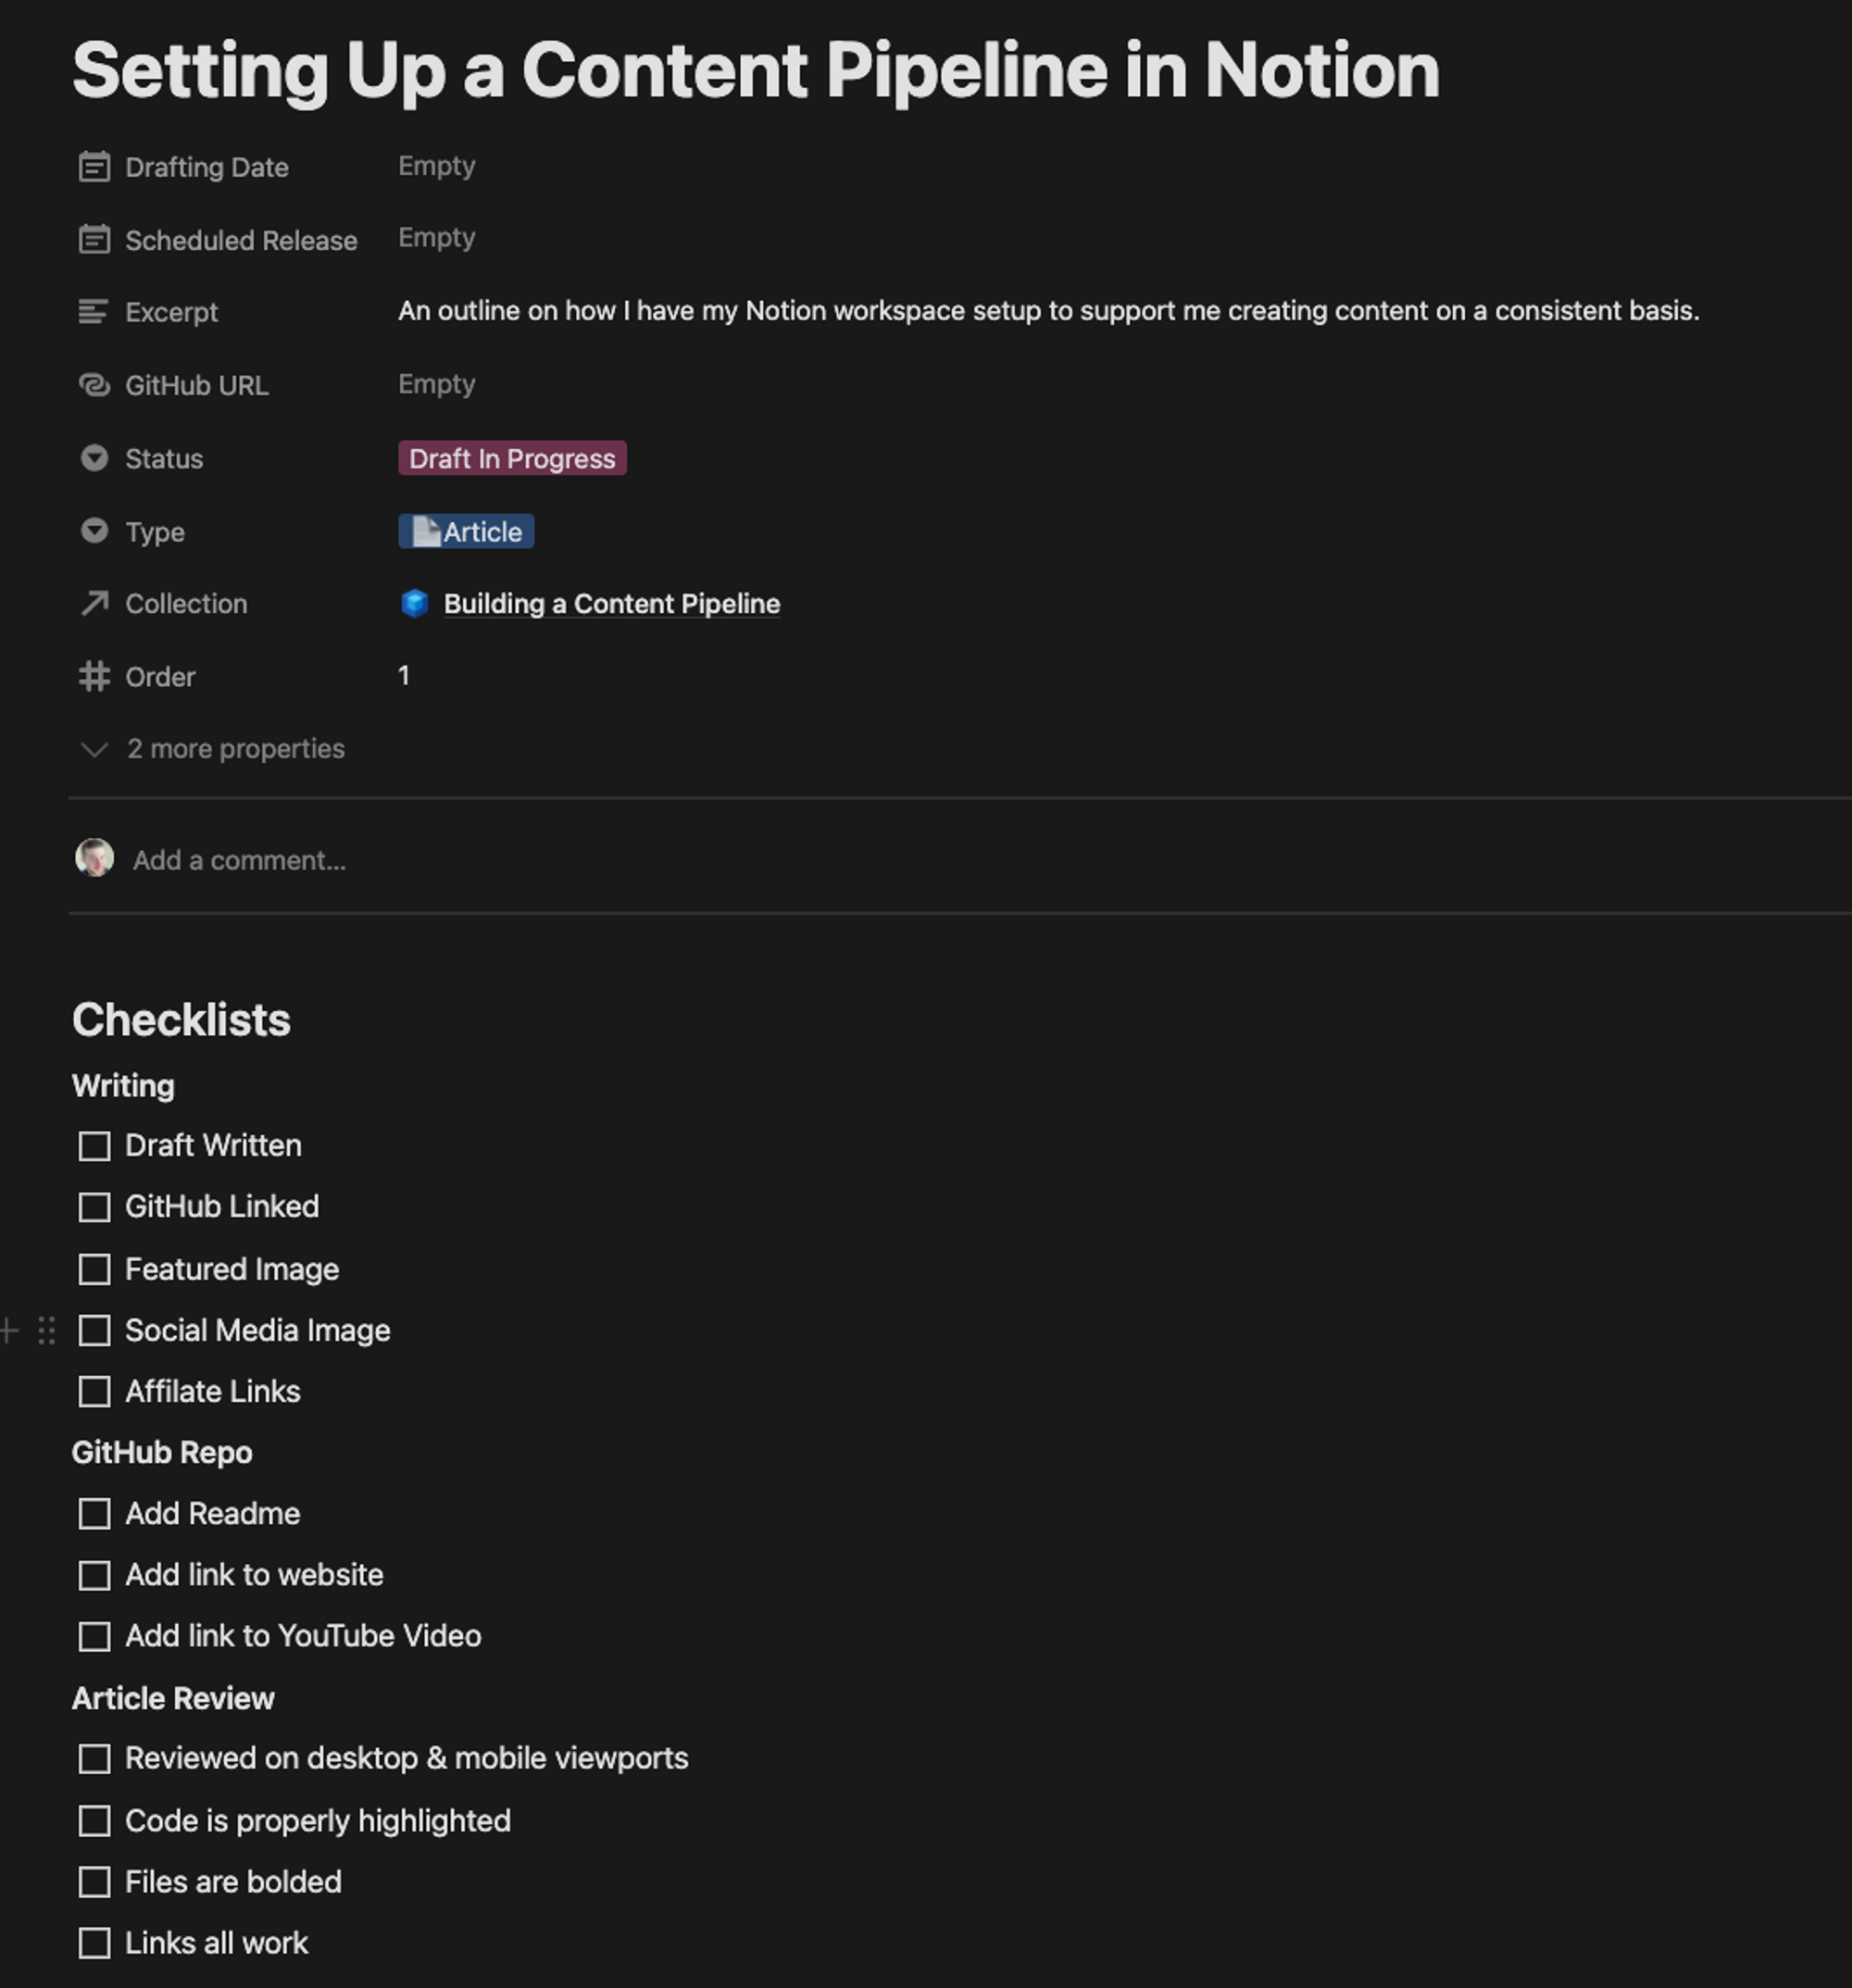The width and height of the screenshot is (1852, 1988).
Task: Click the empty GitHub URL value
Action: pos(437,384)
